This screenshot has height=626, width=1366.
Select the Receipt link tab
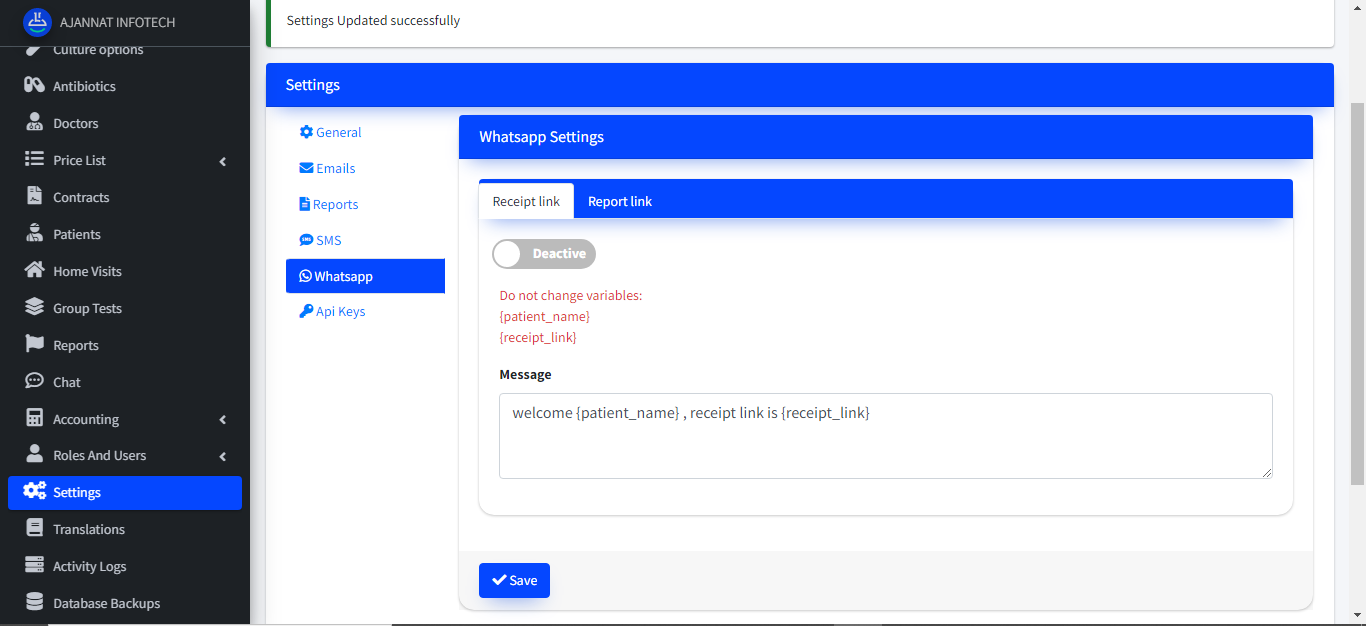(526, 201)
